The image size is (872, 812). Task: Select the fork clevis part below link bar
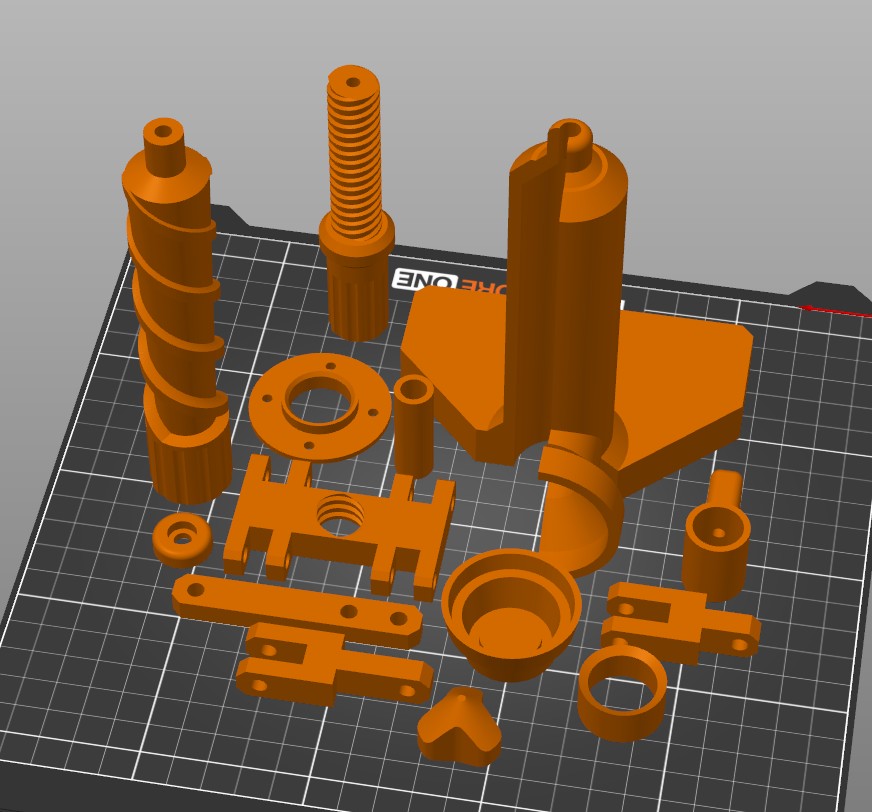(334, 666)
